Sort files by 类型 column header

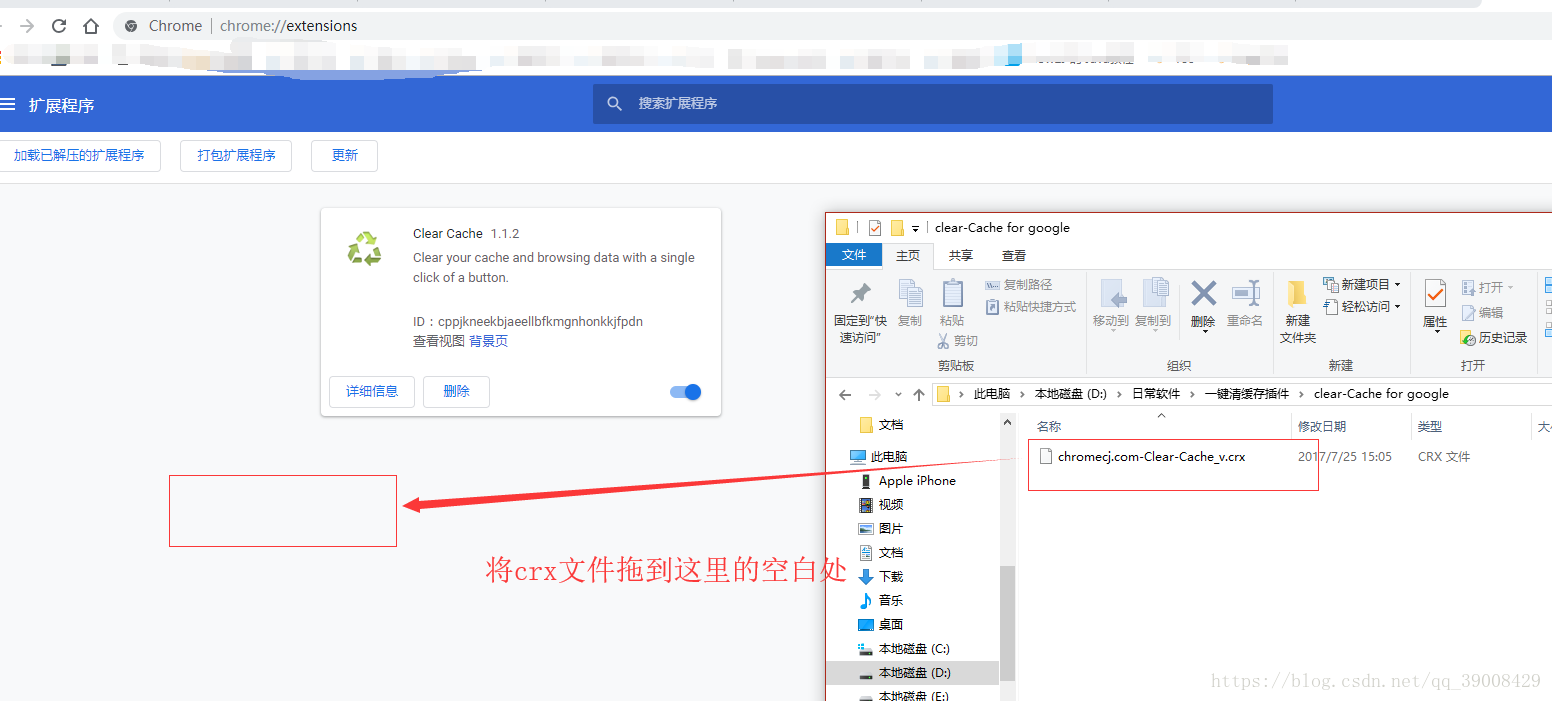(x=1430, y=427)
